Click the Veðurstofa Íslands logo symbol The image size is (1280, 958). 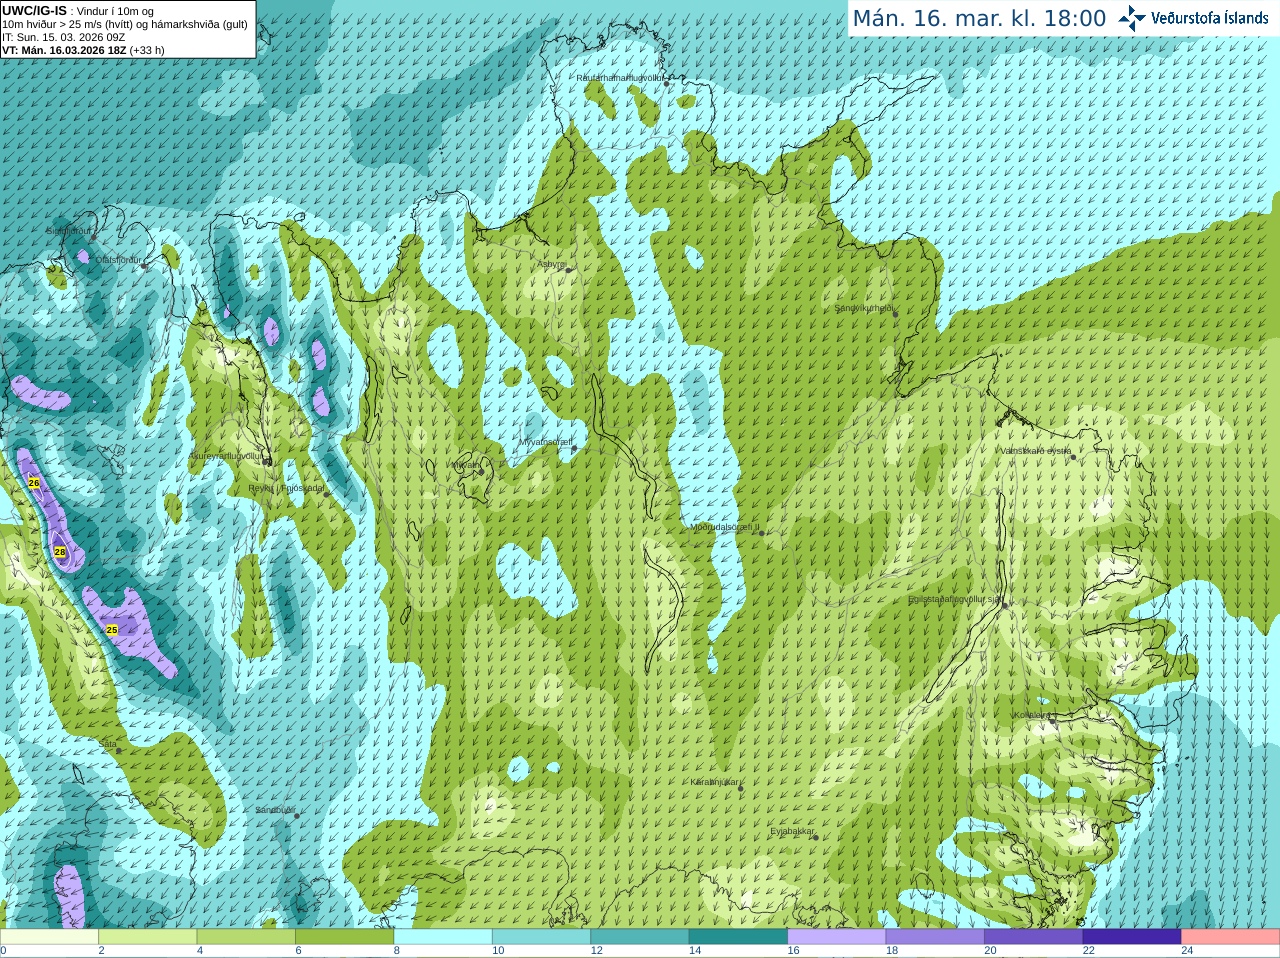1132,18
